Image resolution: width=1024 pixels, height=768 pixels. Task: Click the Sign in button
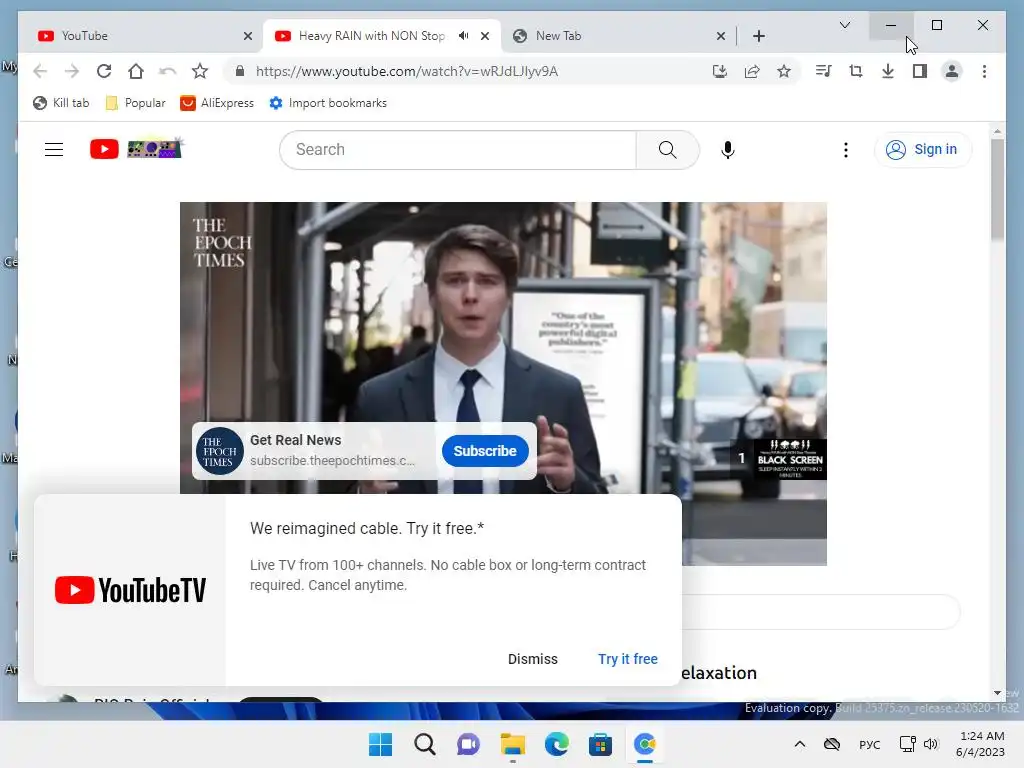pyautogui.click(x=922, y=150)
